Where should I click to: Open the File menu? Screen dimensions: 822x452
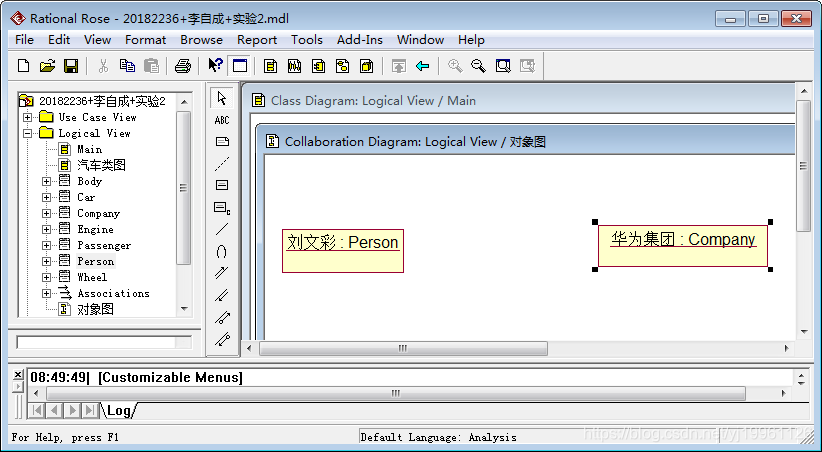click(x=24, y=40)
